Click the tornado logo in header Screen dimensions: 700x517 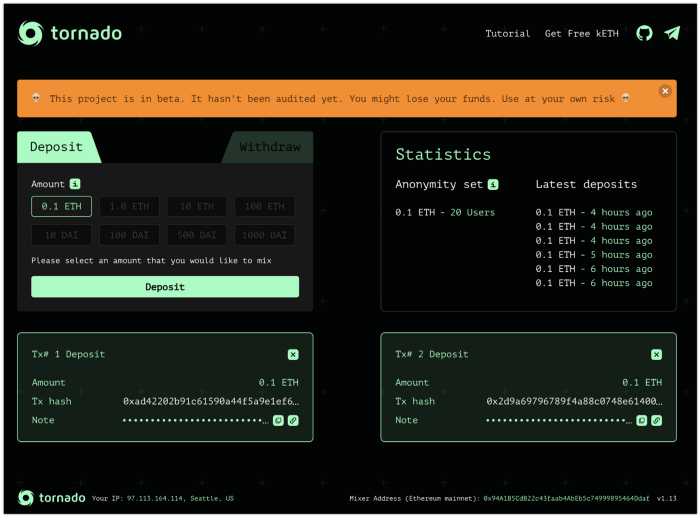point(70,33)
